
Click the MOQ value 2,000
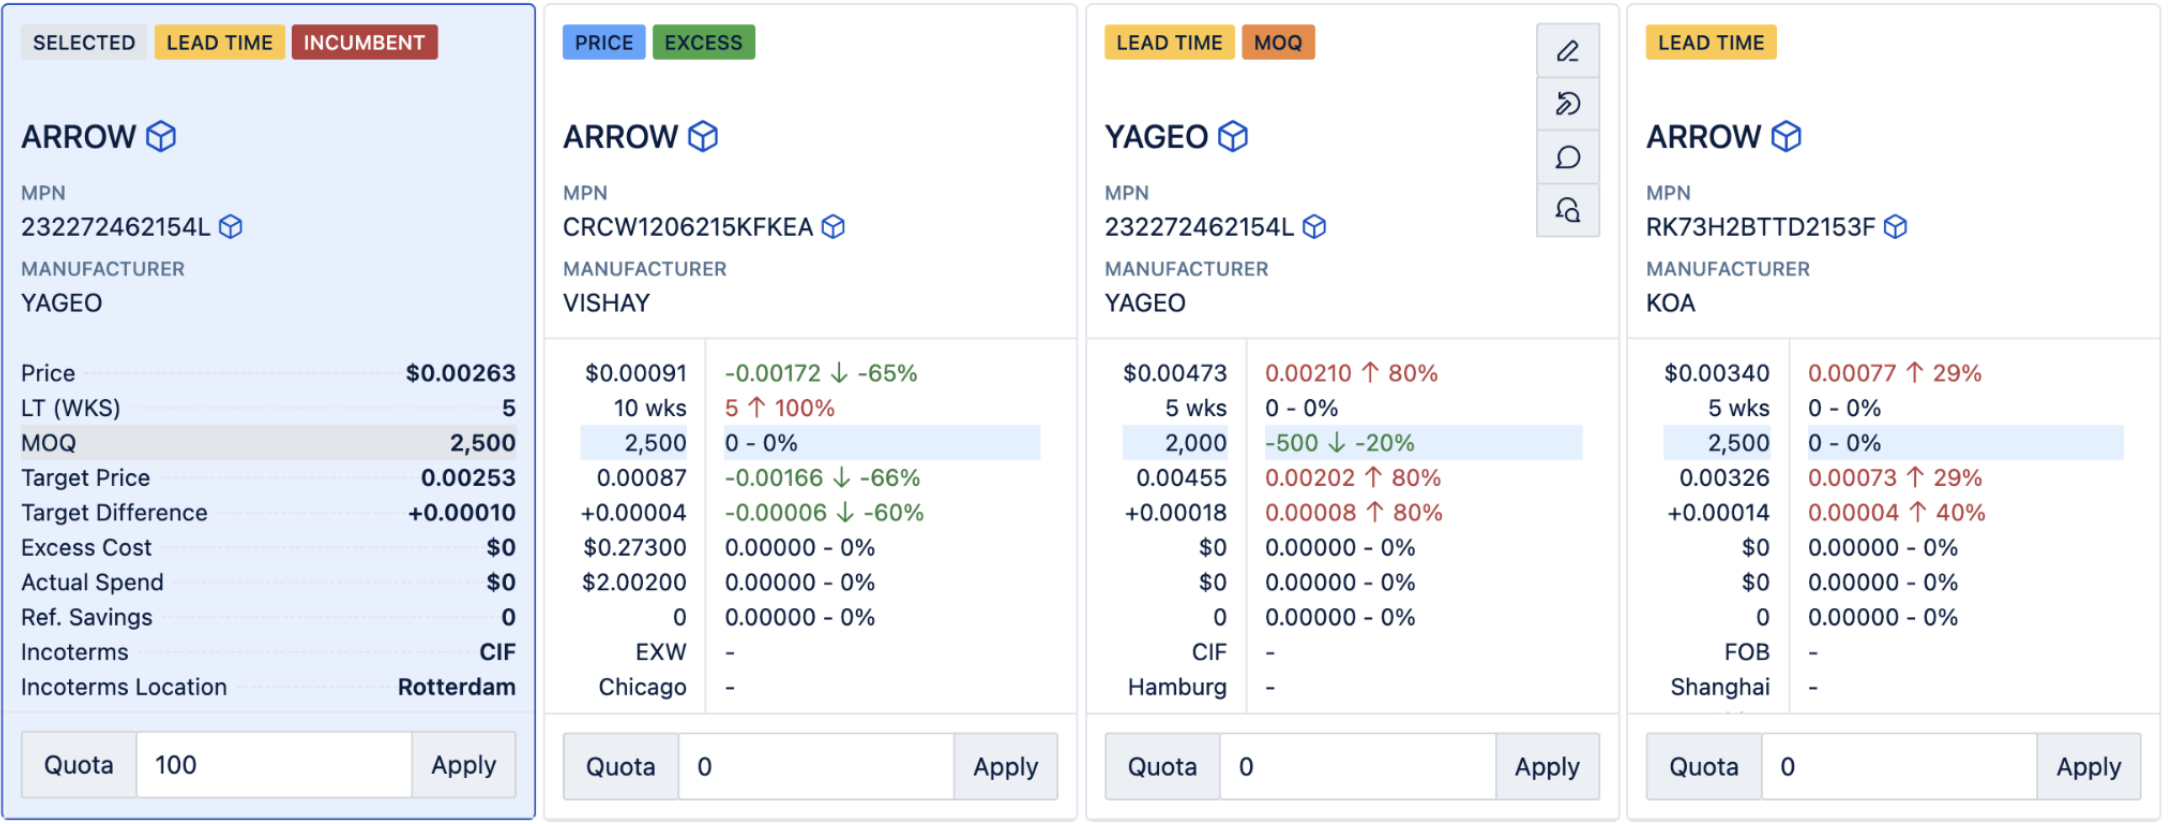point(1196,443)
